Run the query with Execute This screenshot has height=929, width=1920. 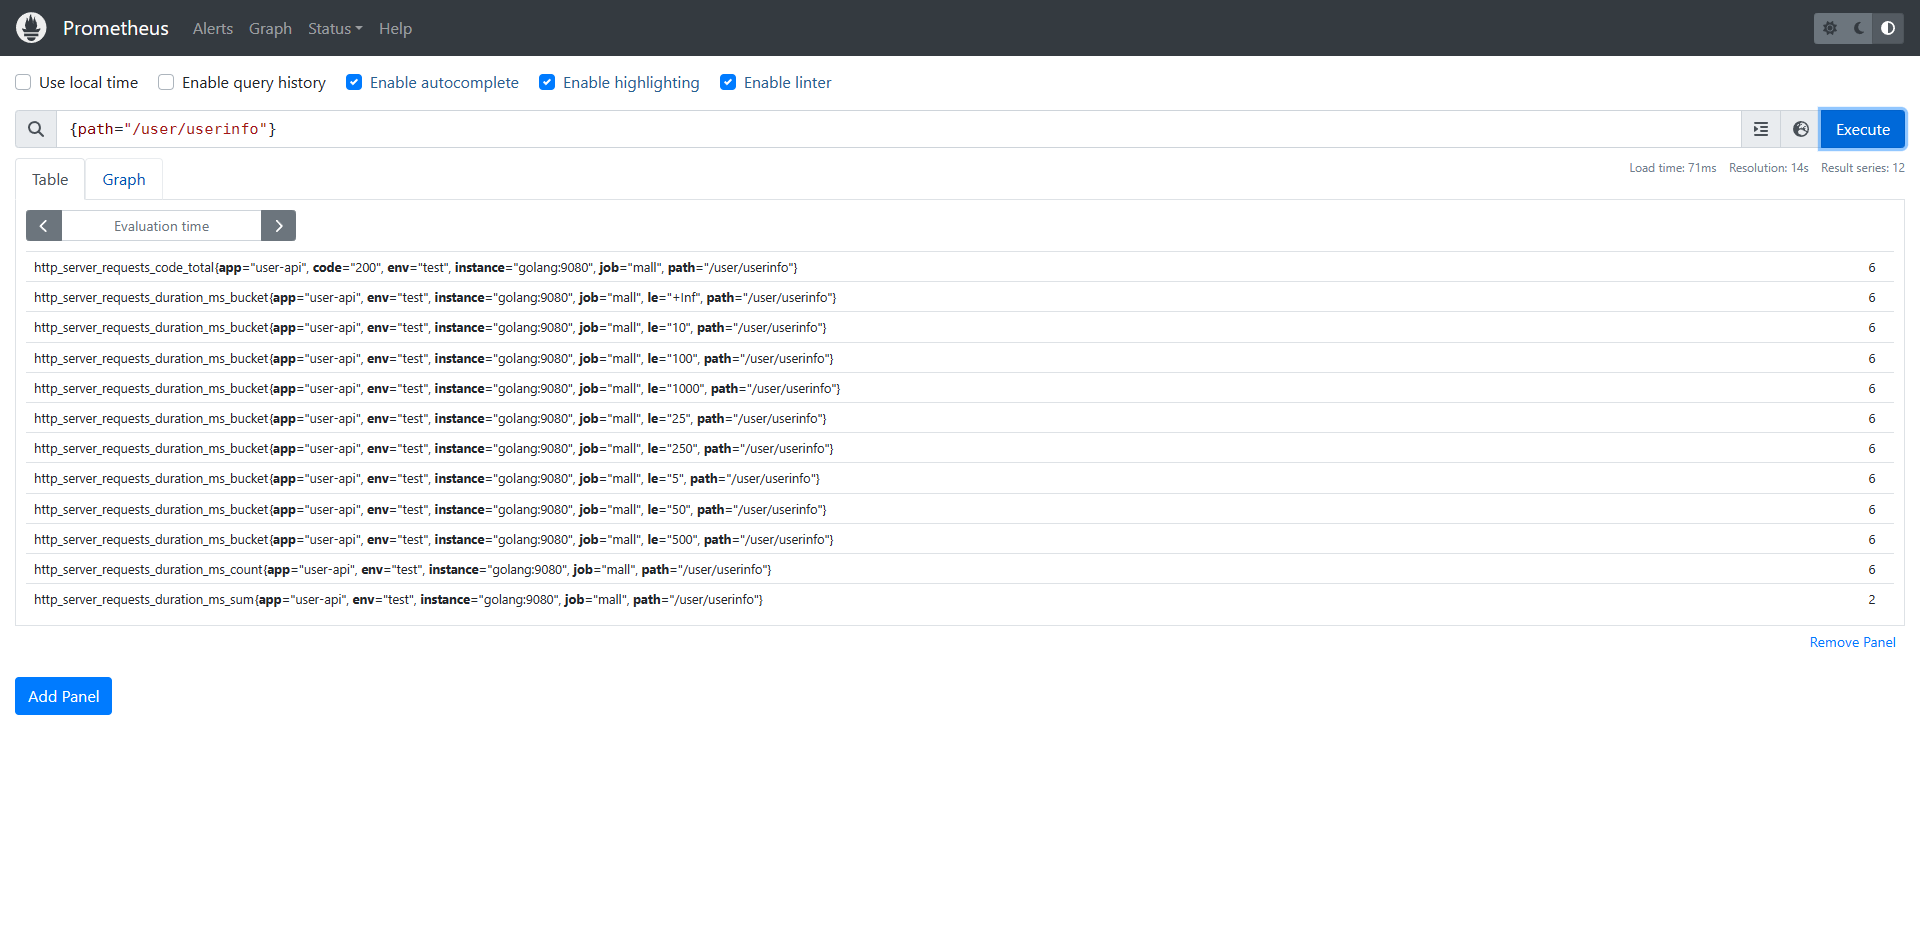[1863, 129]
